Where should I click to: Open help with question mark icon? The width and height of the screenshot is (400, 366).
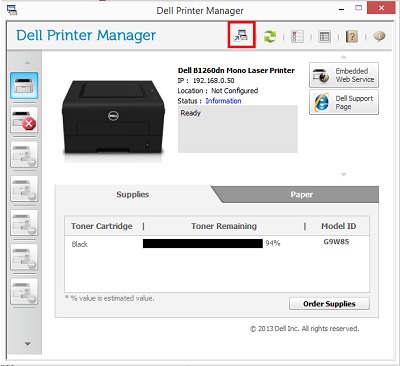click(x=352, y=36)
